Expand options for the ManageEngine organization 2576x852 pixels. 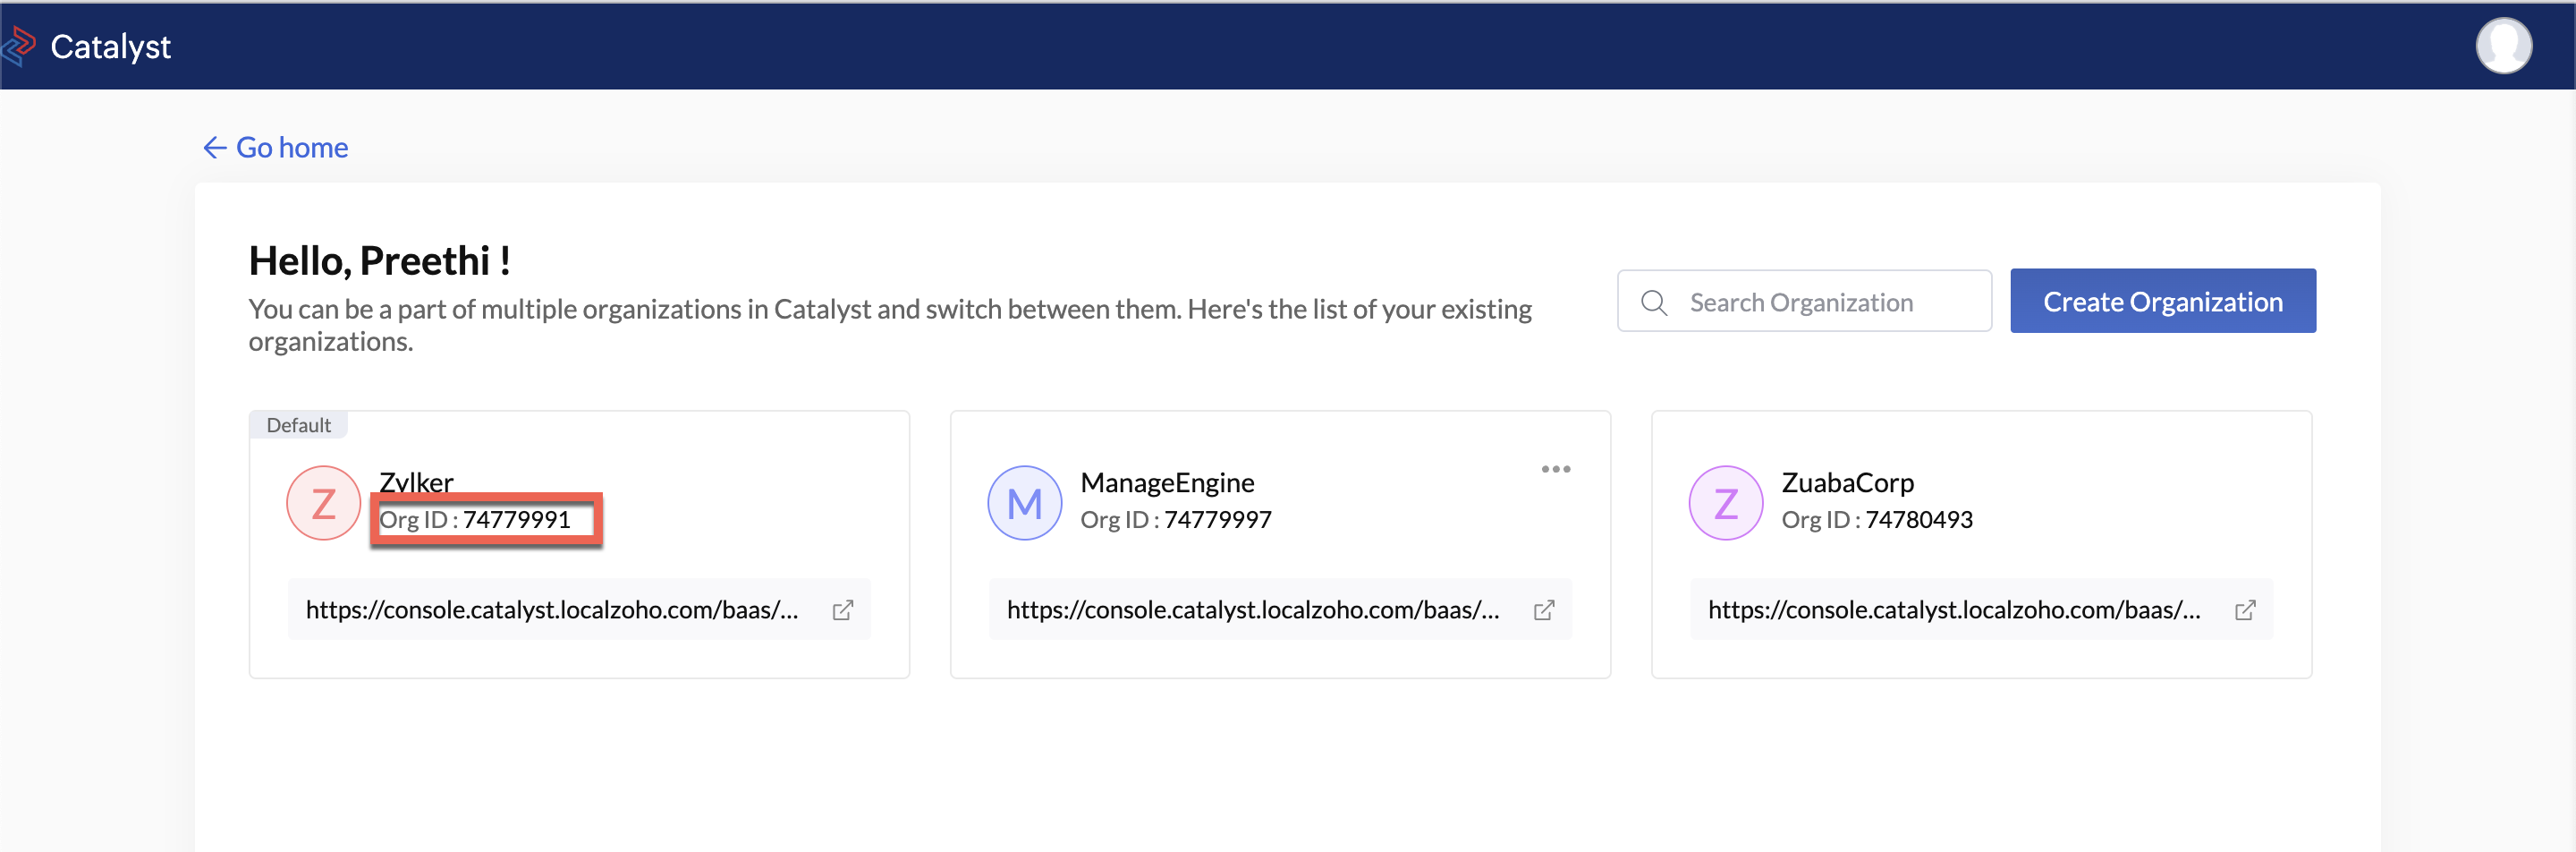coord(1556,468)
